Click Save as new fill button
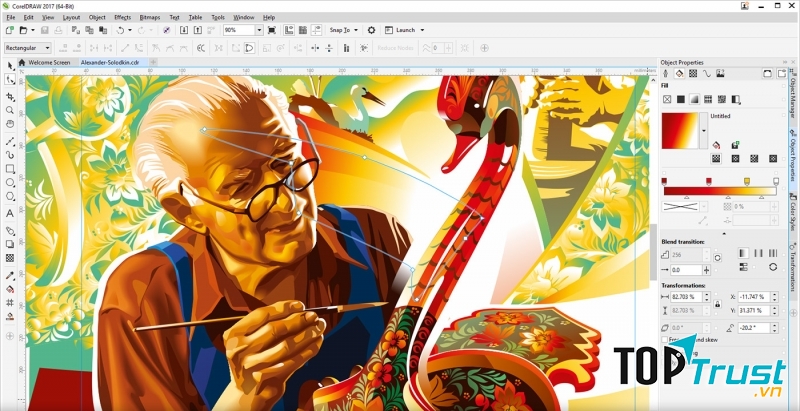Viewport: 800px width, 411px height. [x=735, y=145]
